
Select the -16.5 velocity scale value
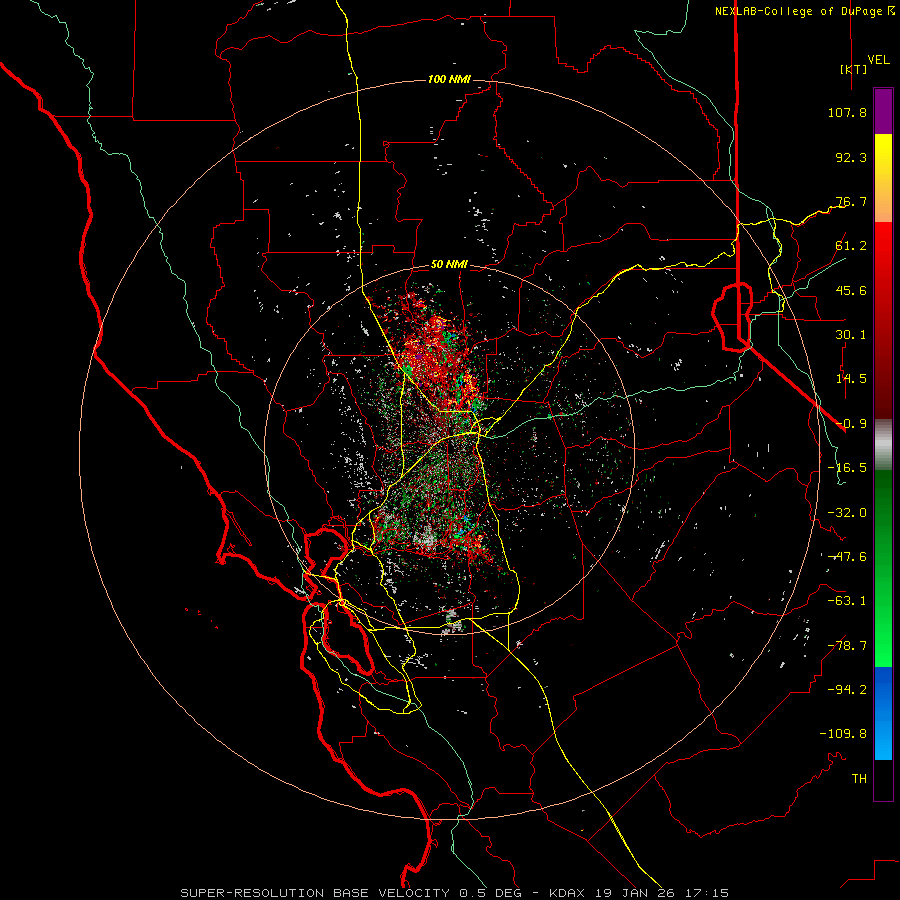[x=847, y=468]
